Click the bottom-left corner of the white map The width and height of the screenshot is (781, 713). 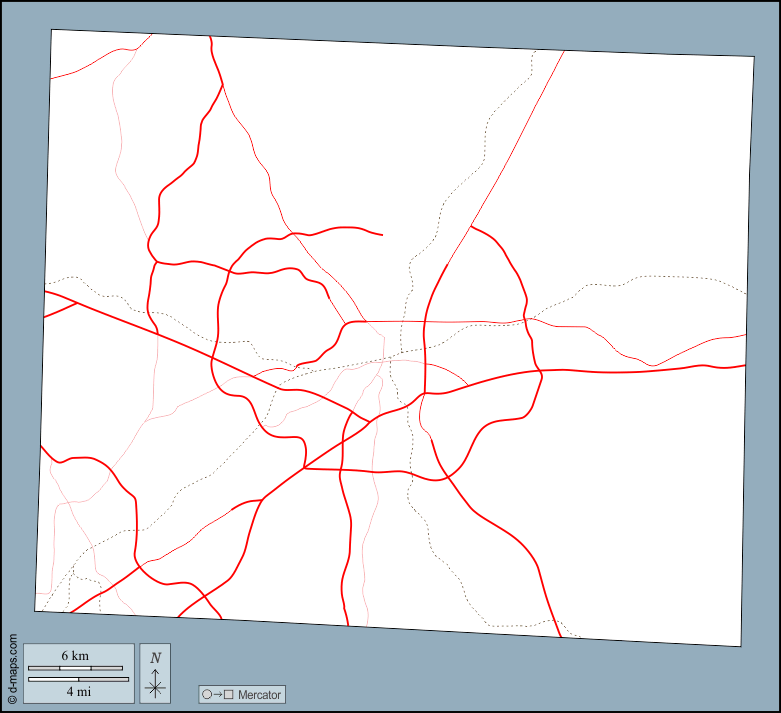coord(36,610)
